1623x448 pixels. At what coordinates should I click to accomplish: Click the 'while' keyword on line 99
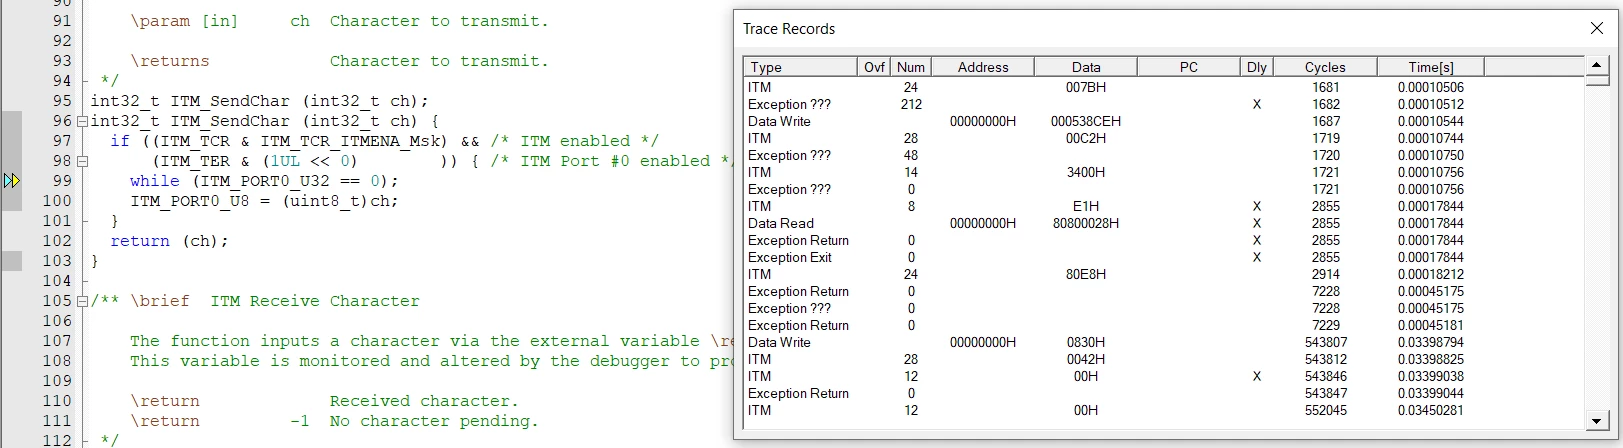tap(155, 181)
